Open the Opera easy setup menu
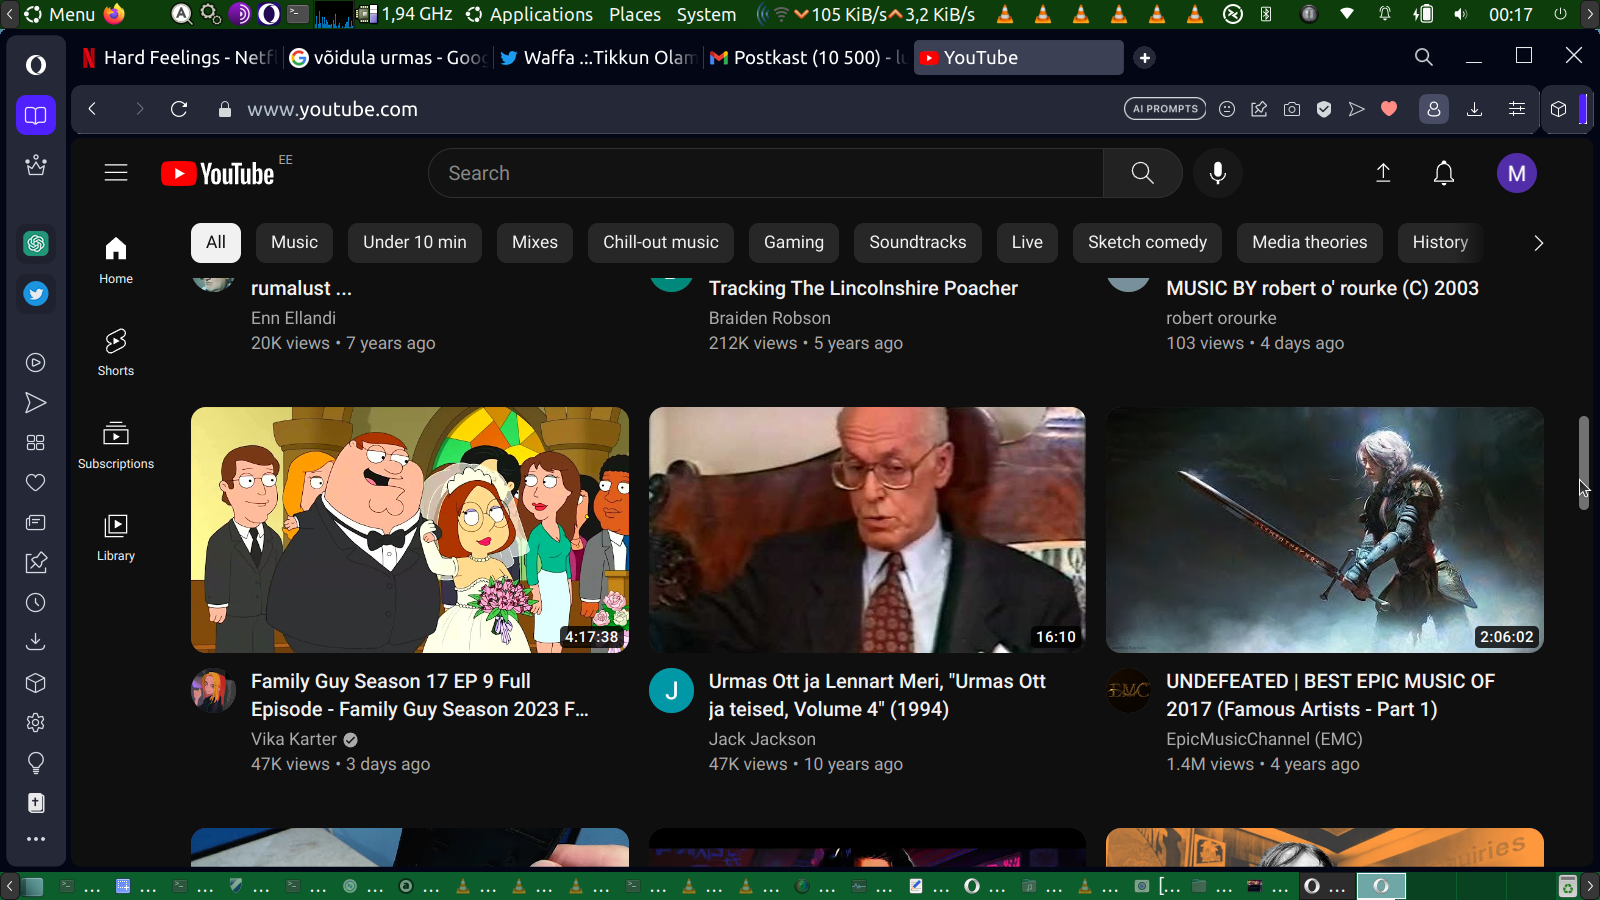Viewport: 1600px width, 900px height. (1516, 109)
